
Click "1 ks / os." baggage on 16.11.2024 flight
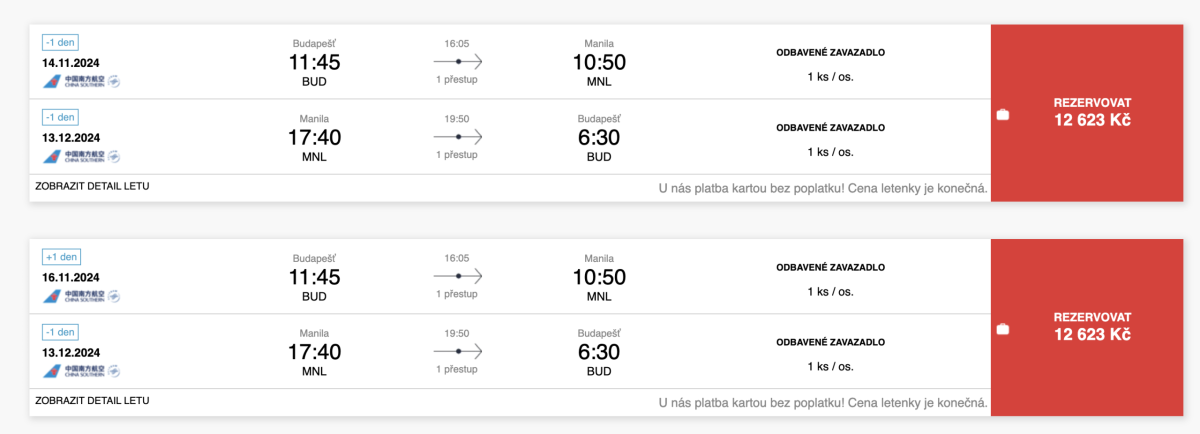point(830,291)
